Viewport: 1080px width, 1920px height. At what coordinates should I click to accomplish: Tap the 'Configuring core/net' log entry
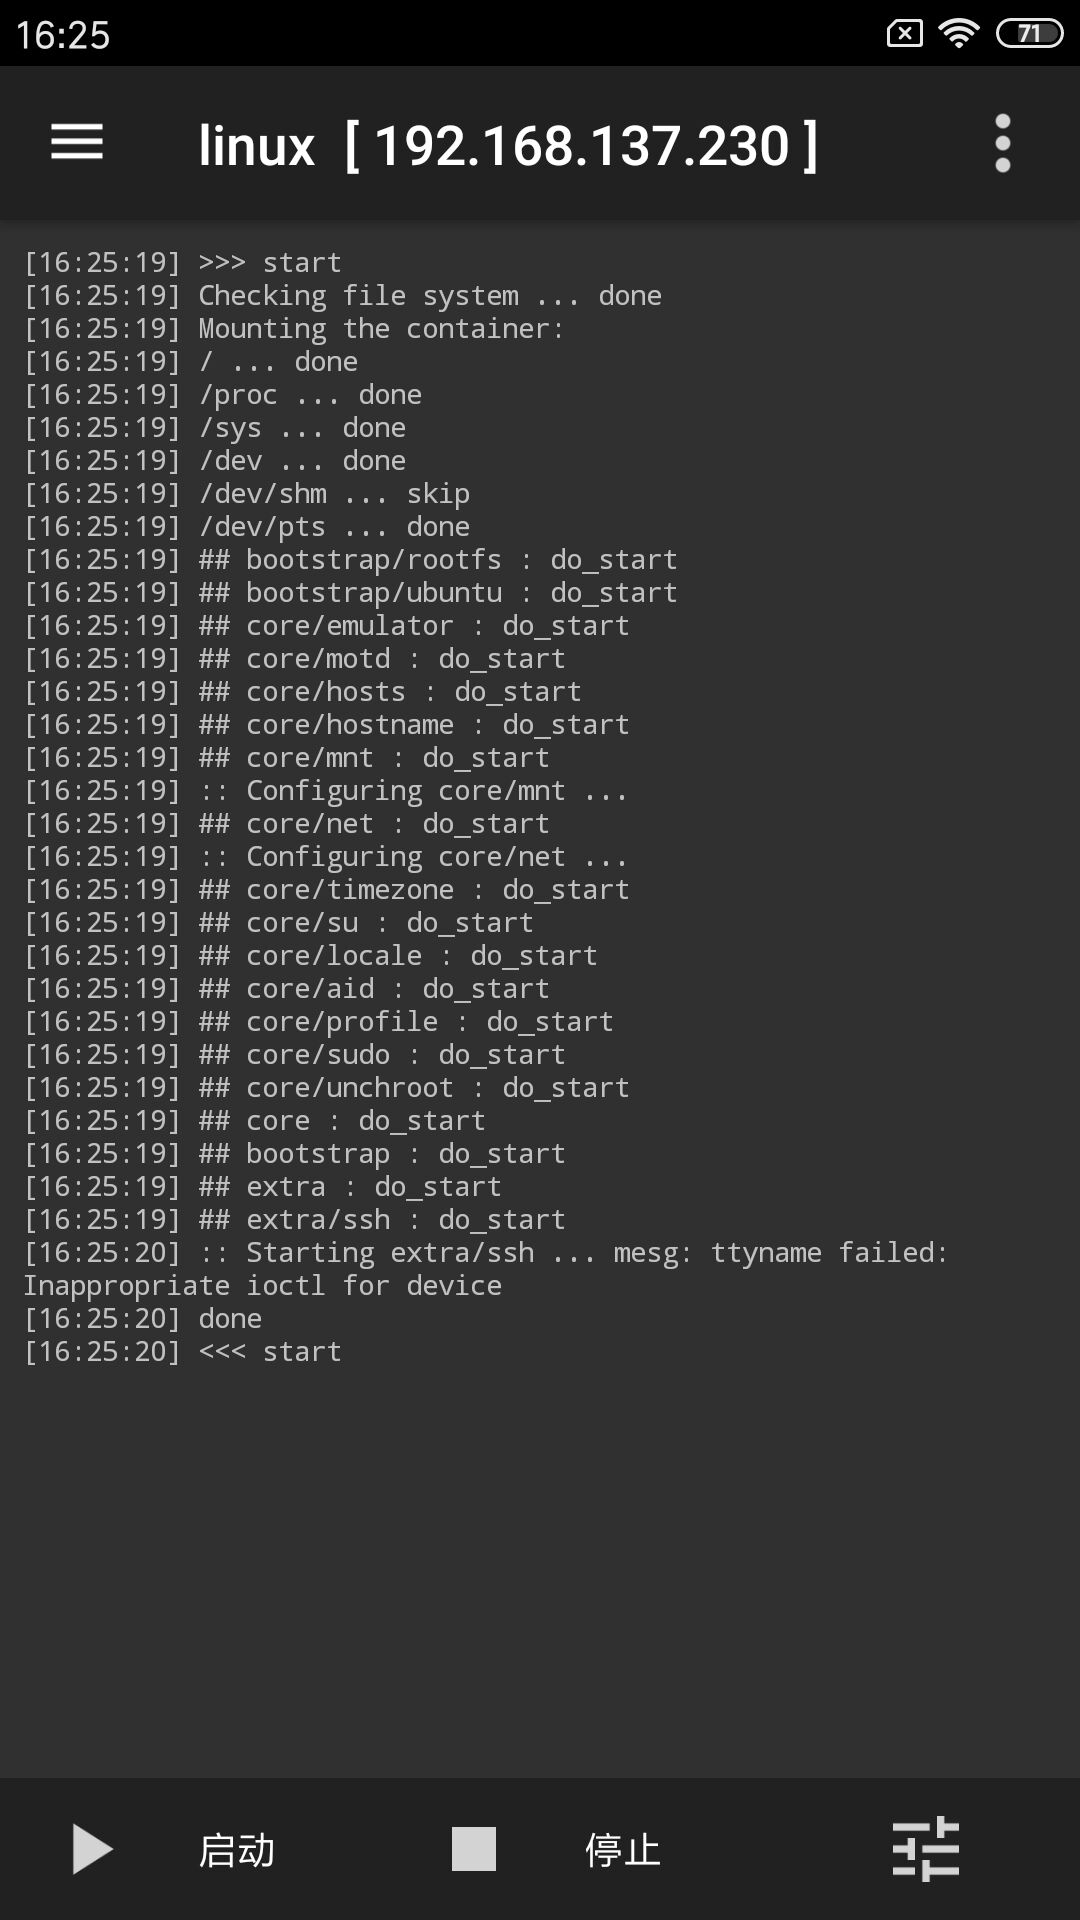tap(326, 857)
